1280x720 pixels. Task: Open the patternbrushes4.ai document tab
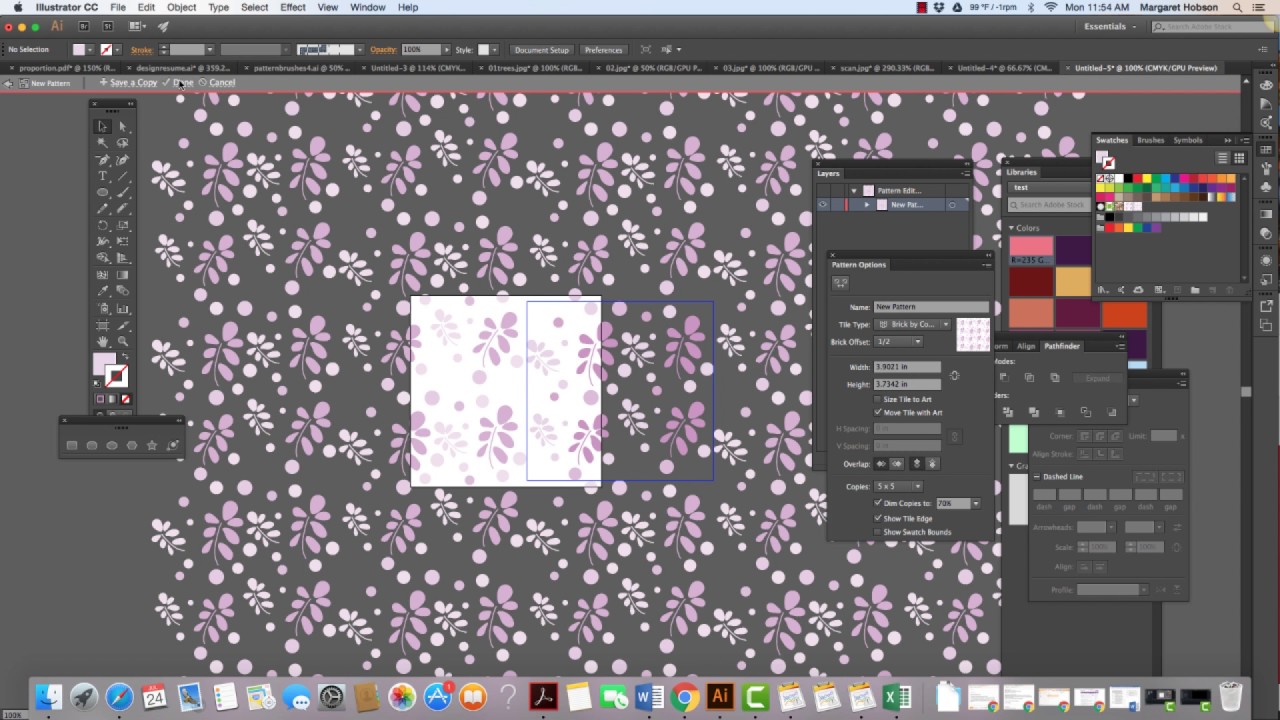299,68
